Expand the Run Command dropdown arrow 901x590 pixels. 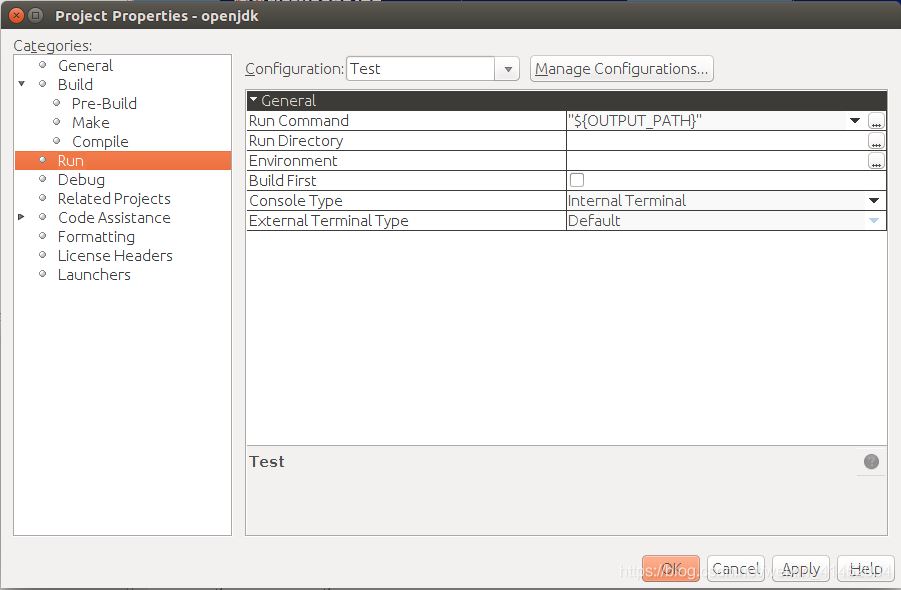coord(855,121)
